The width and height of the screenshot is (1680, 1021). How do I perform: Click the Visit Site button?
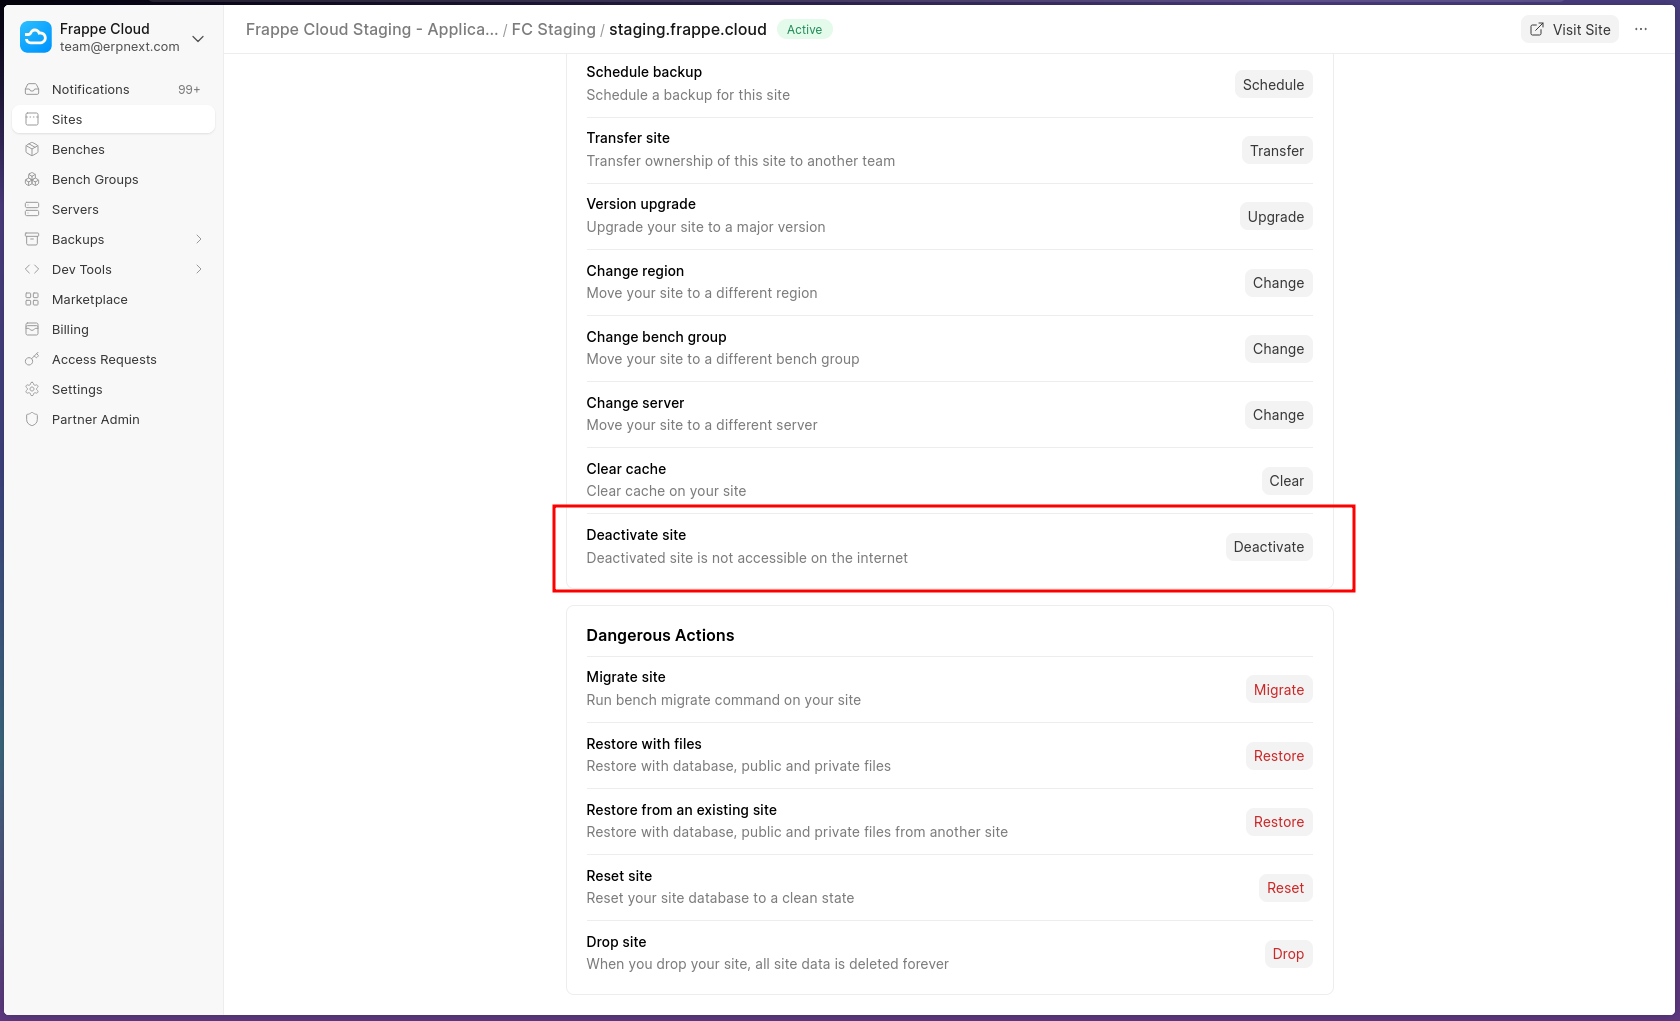coord(1570,29)
